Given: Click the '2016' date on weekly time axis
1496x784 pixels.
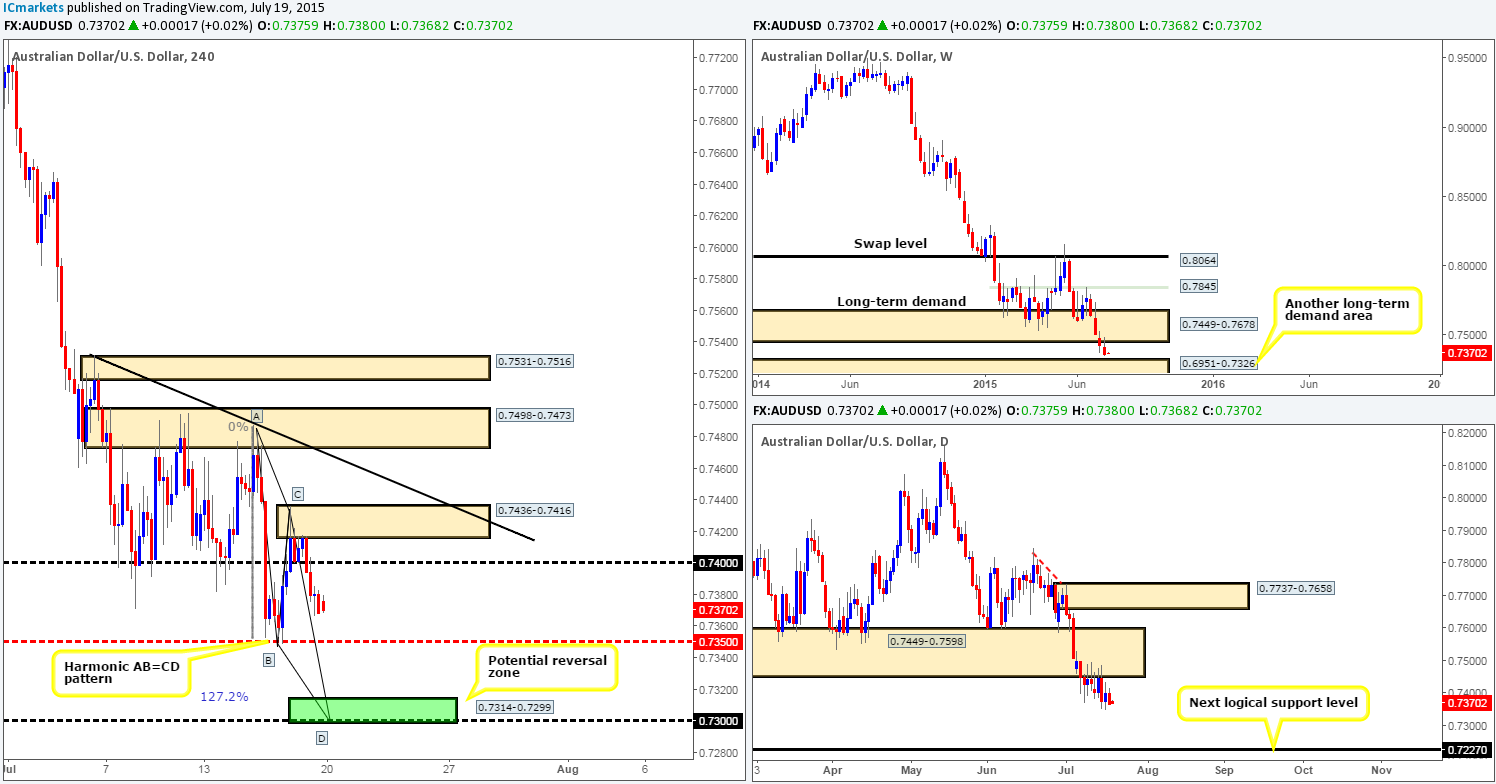Looking at the screenshot, I should [x=1212, y=383].
